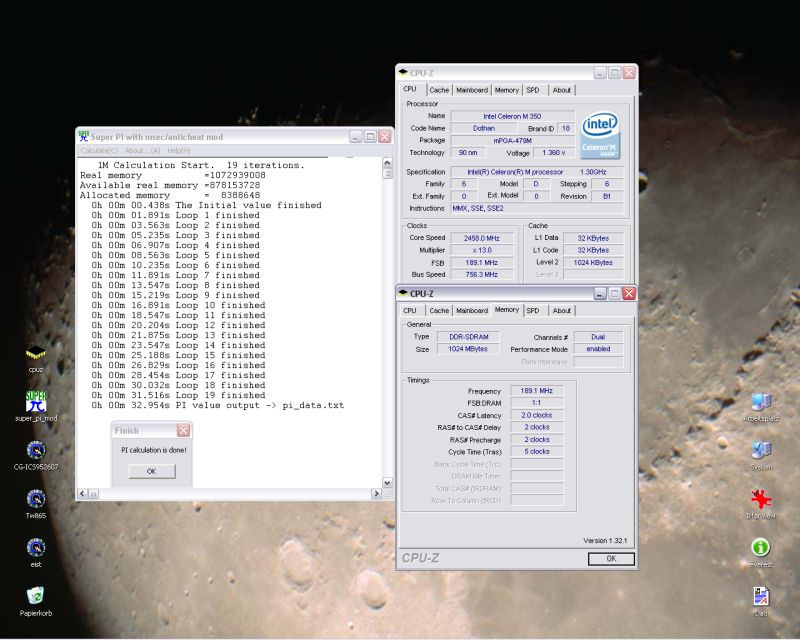Click the Channels # Dual field
The width and height of the screenshot is (800, 640).
coord(598,337)
